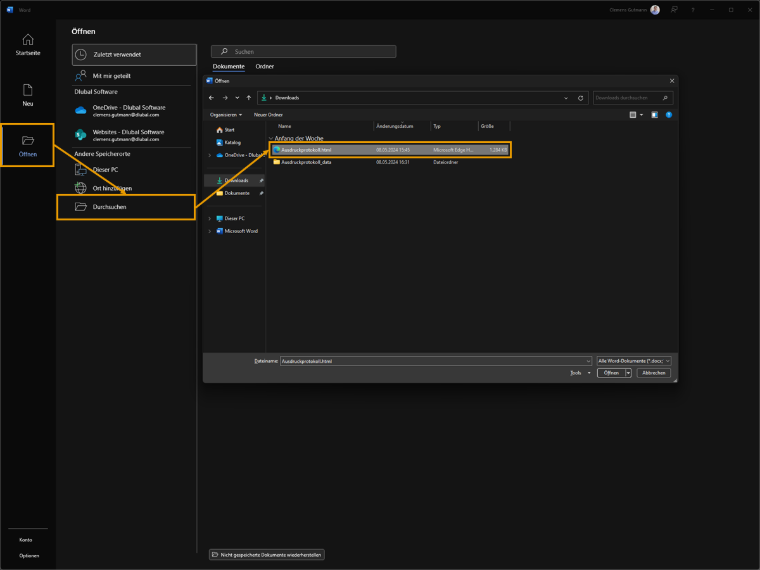Open file type filter Alle Word-Dokumente
Viewport: 760px width, 570px height.
coord(634,361)
